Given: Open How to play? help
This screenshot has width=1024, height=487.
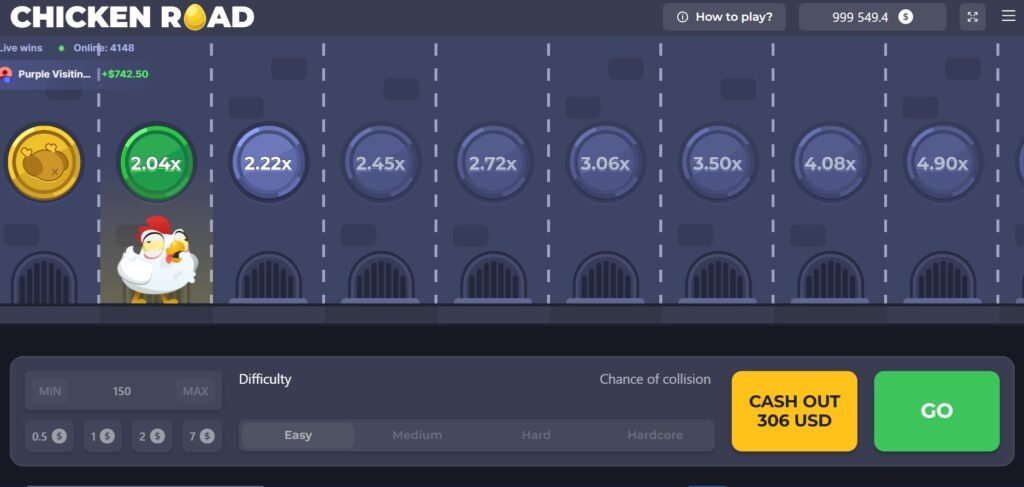Looking at the screenshot, I should pos(724,17).
